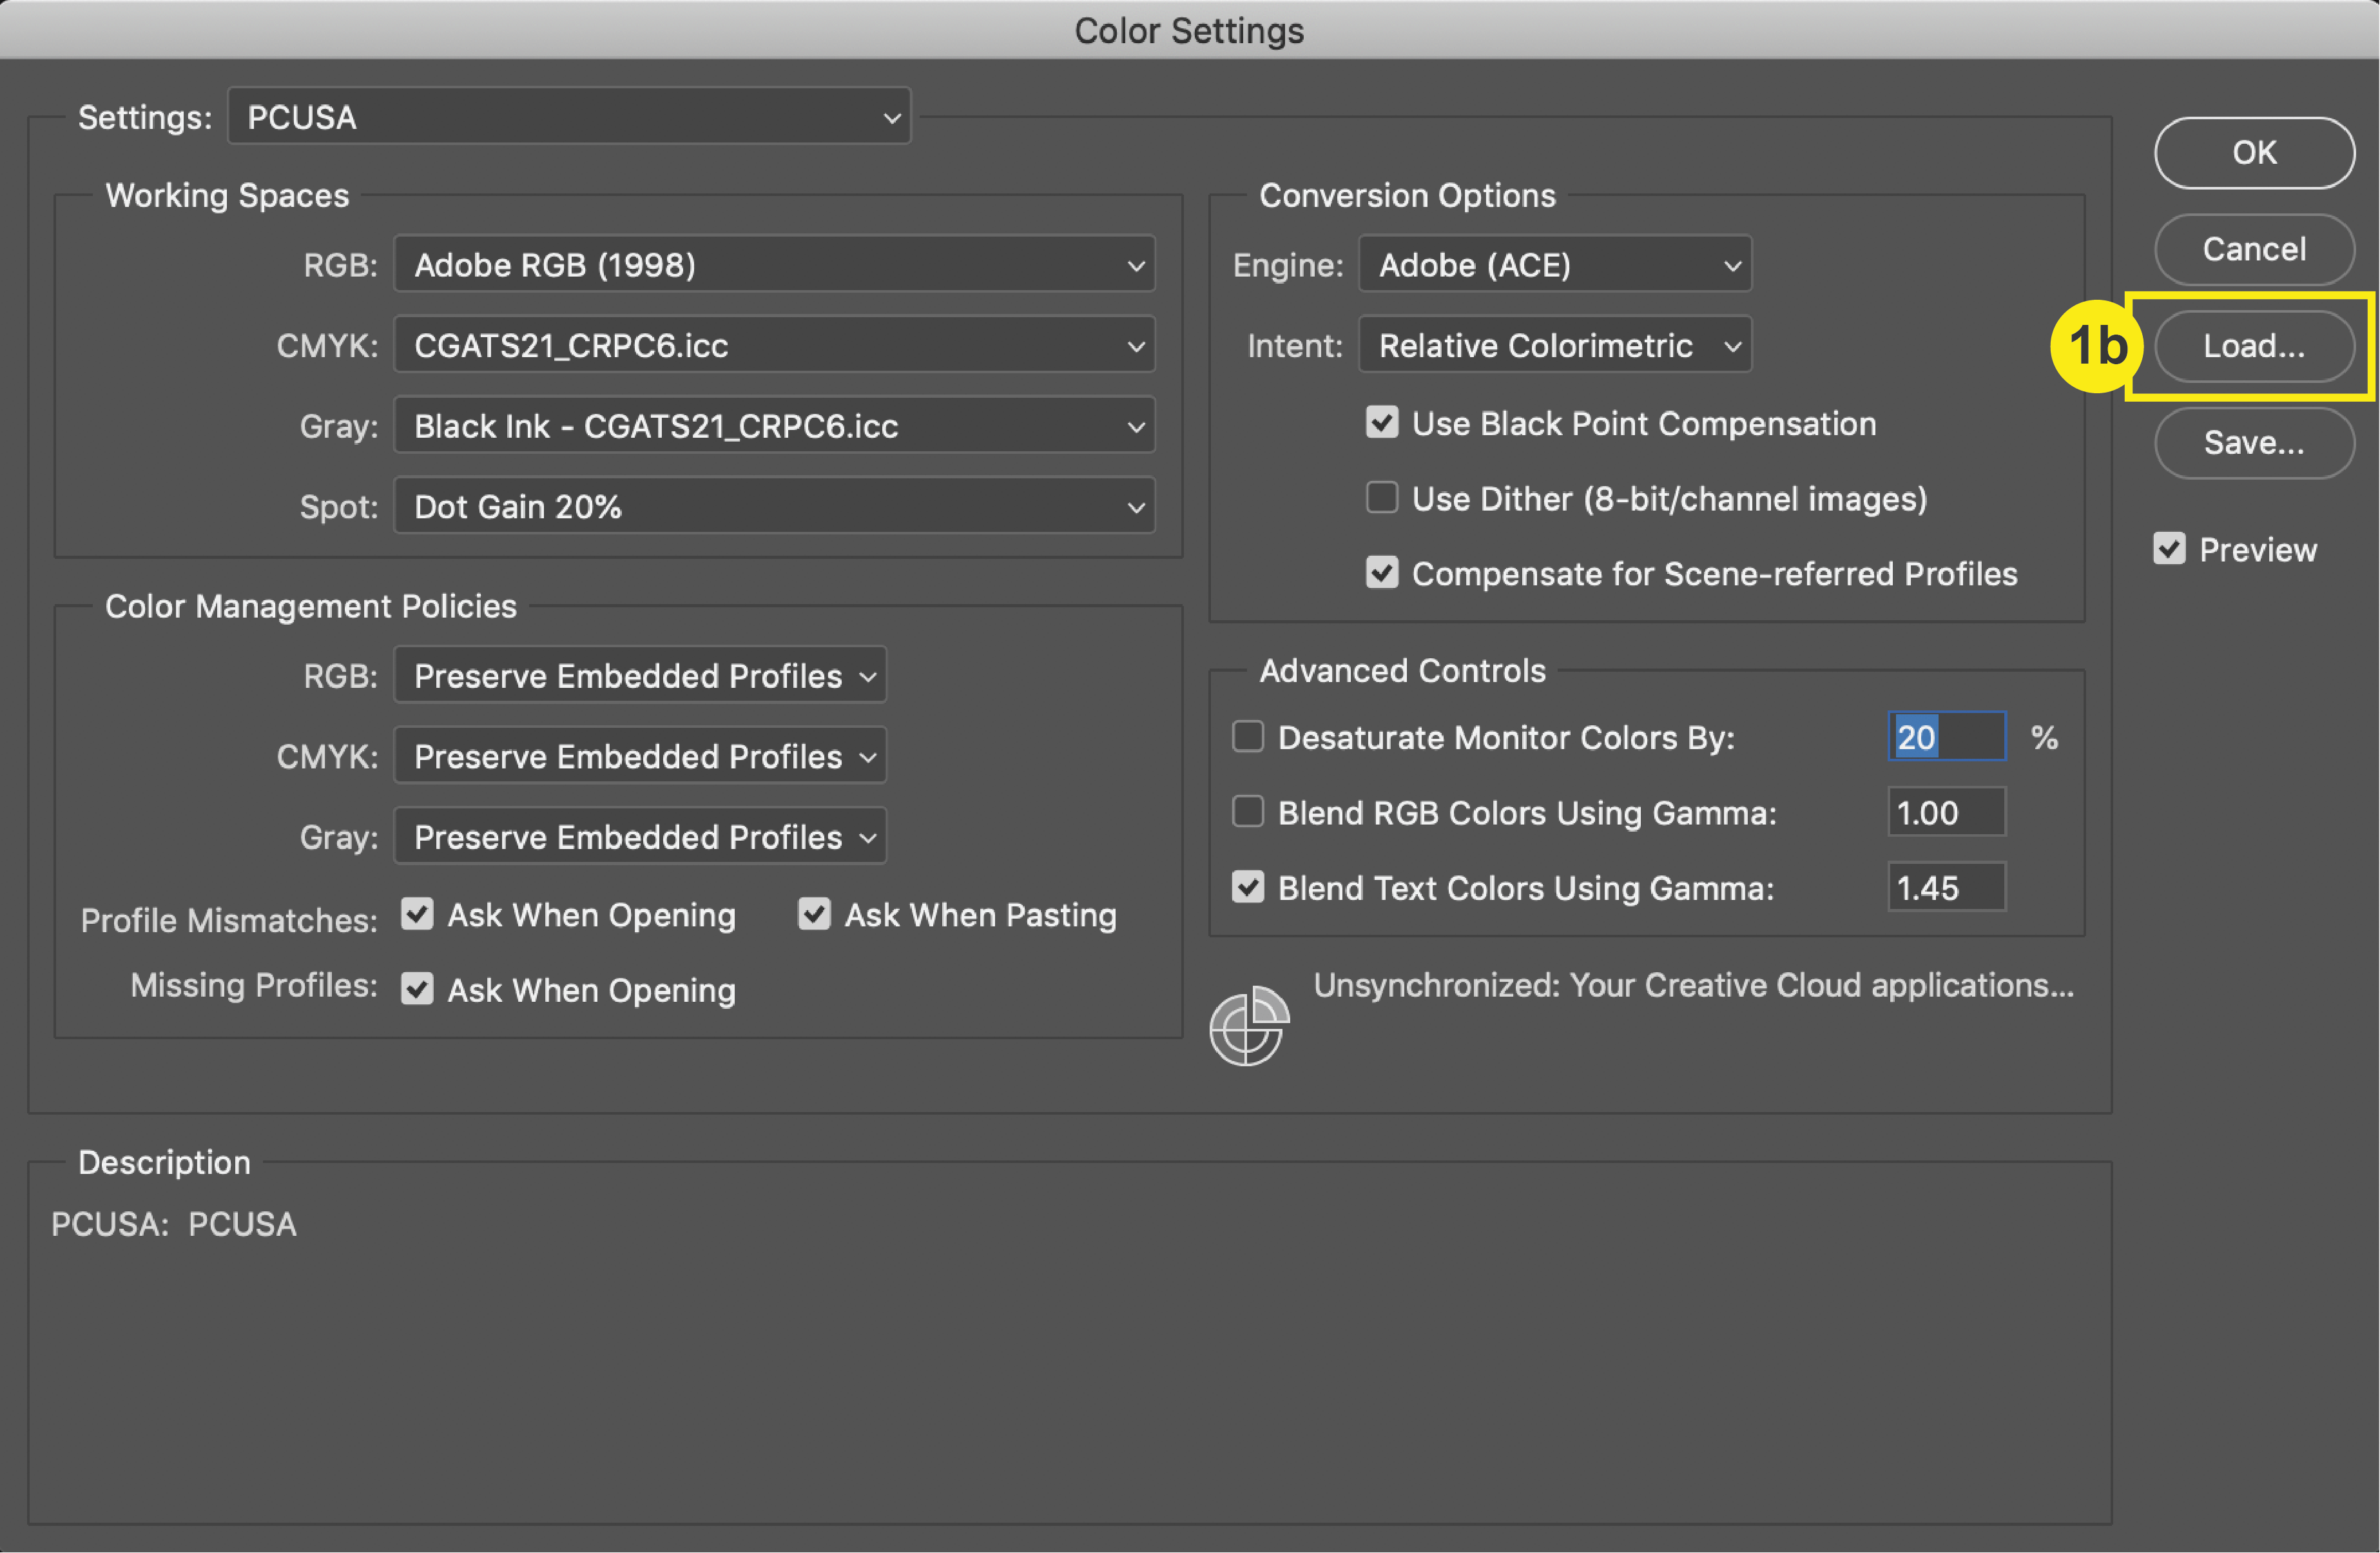Screen dimensions: 2380x1553
Task: Click the OK button
Action: pyautogui.click(x=2253, y=152)
